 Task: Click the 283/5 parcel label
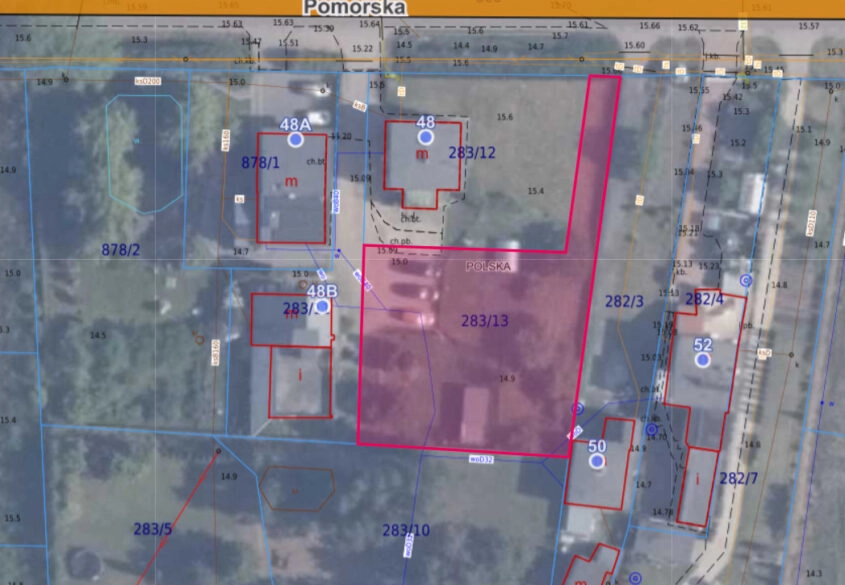153,529
